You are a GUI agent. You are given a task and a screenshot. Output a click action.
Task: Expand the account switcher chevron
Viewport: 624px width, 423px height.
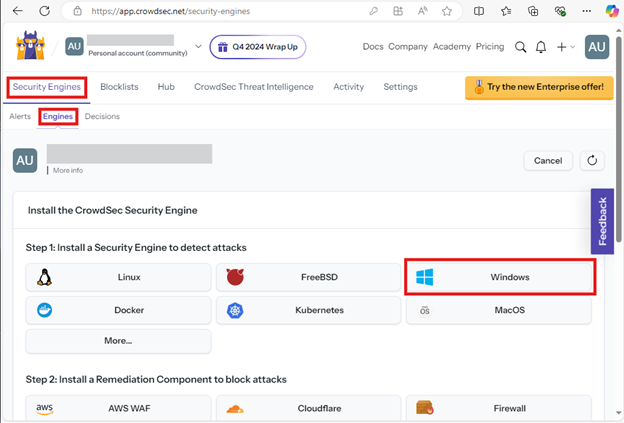tap(198, 47)
